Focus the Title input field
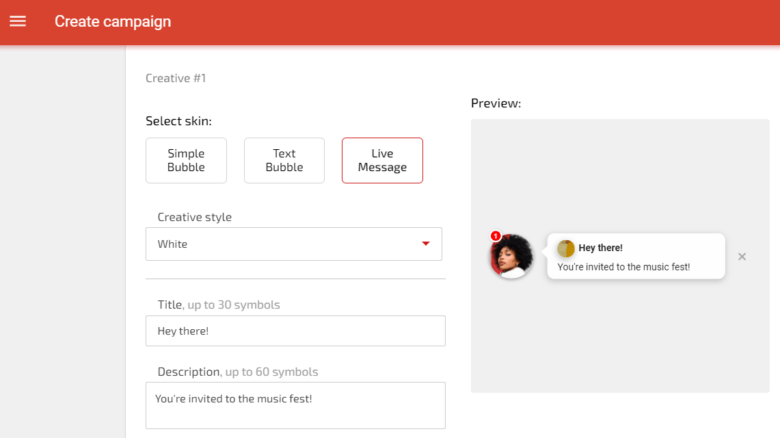Image resolution: width=780 pixels, height=438 pixels. coord(295,330)
